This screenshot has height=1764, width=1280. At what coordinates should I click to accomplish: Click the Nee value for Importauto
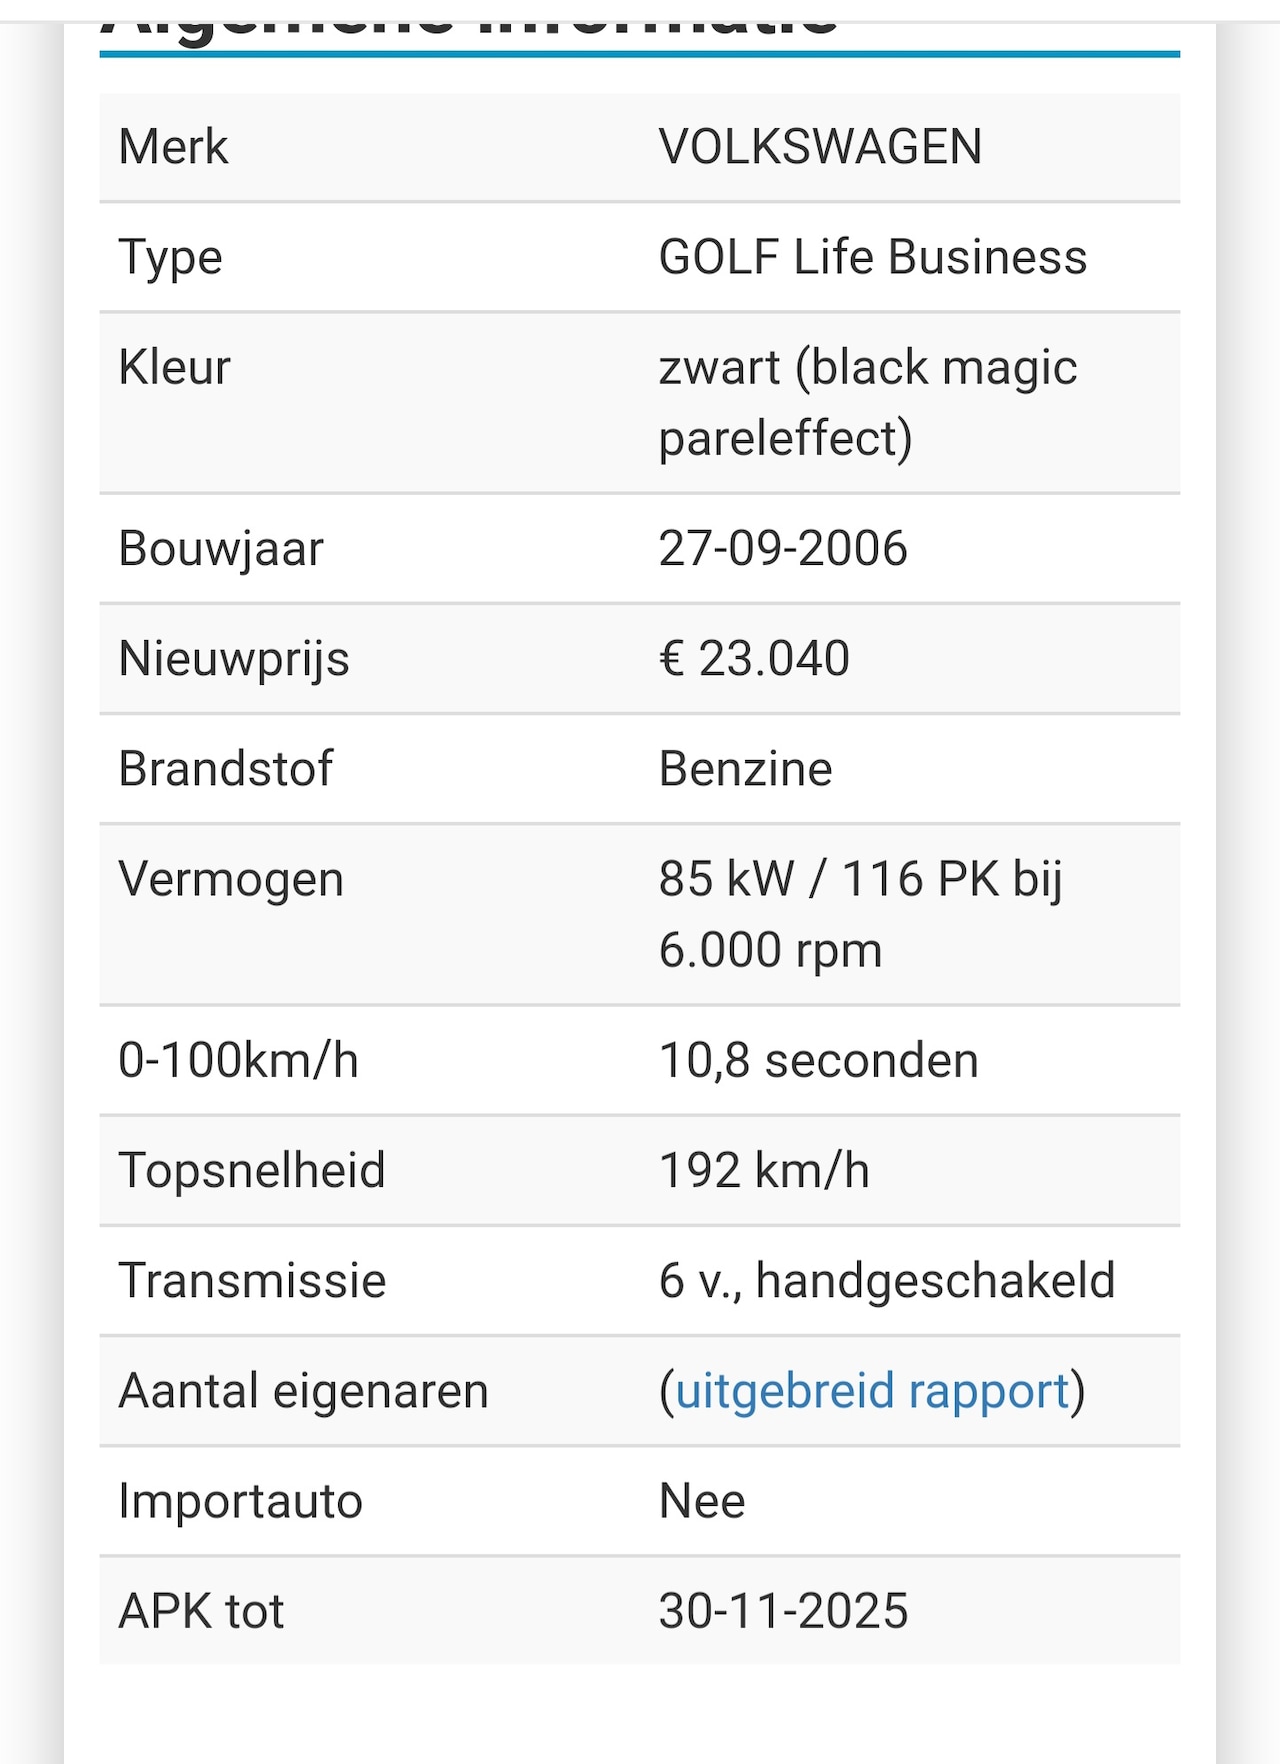point(702,1501)
